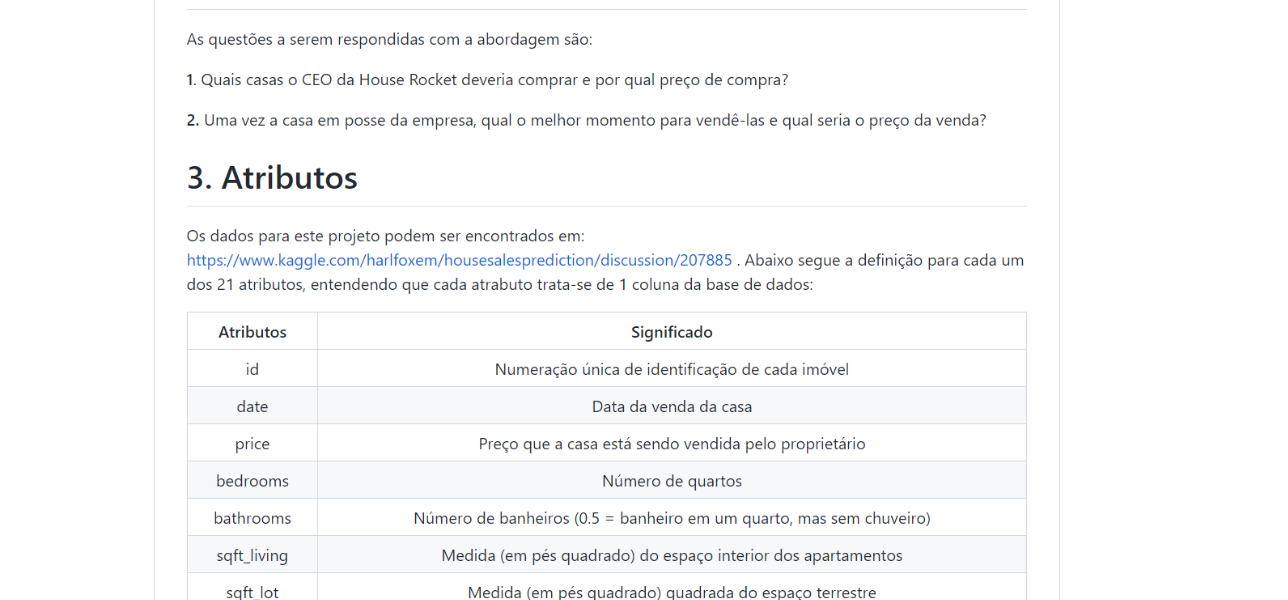The image size is (1288, 600).
Task: Click the "sqft_living" attribute cell
Action: [x=252, y=555]
